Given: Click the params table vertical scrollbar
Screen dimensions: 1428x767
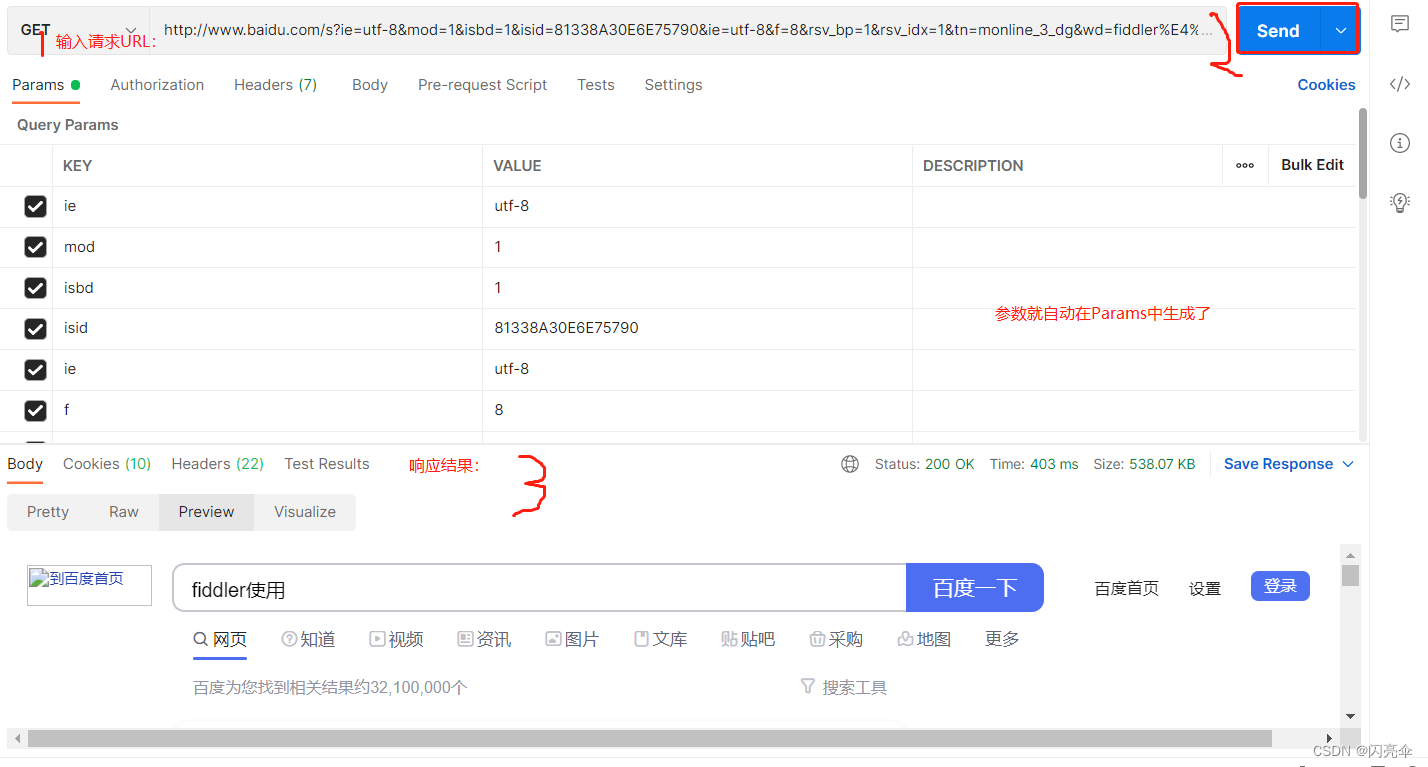Looking at the screenshot, I should [x=1362, y=155].
